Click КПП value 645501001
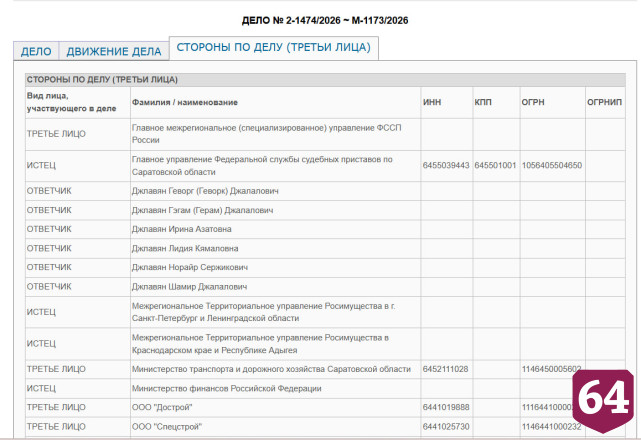Screen dimensions: 641x440 495,166
